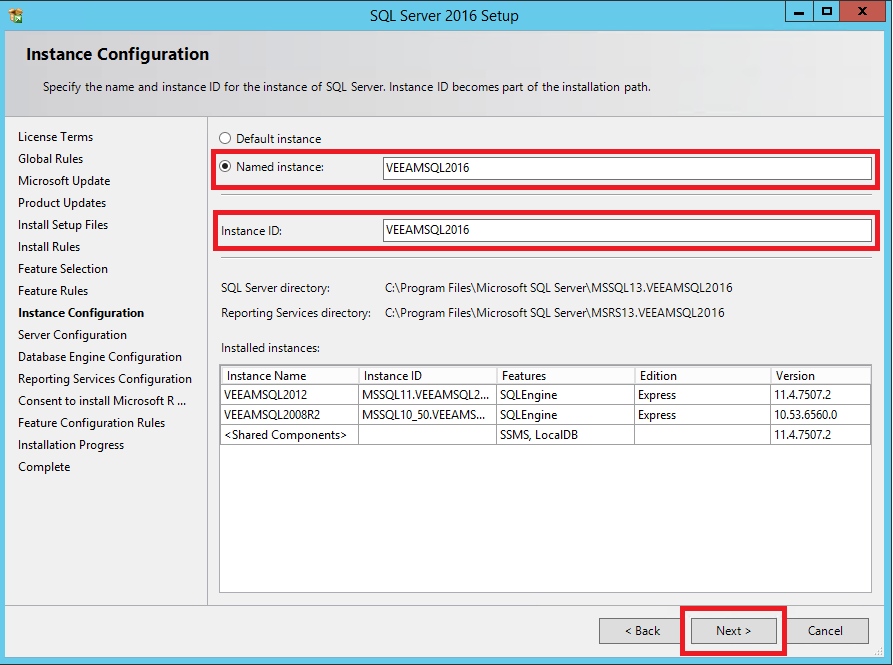Screen dimensions: 893x665
Task: Select the VEEAMSQL2008R2 instance row
Action: (546, 414)
